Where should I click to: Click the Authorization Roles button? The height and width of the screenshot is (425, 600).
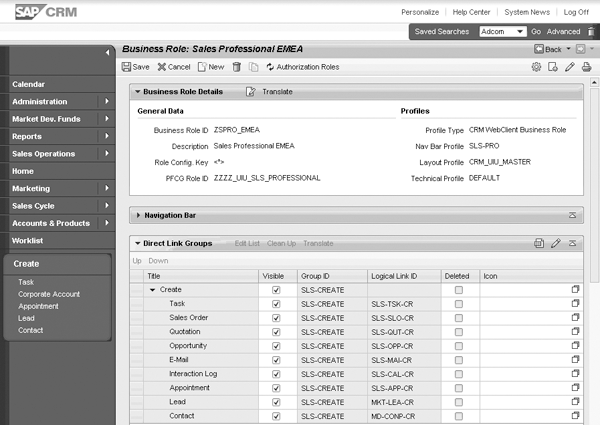(x=302, y=67)
